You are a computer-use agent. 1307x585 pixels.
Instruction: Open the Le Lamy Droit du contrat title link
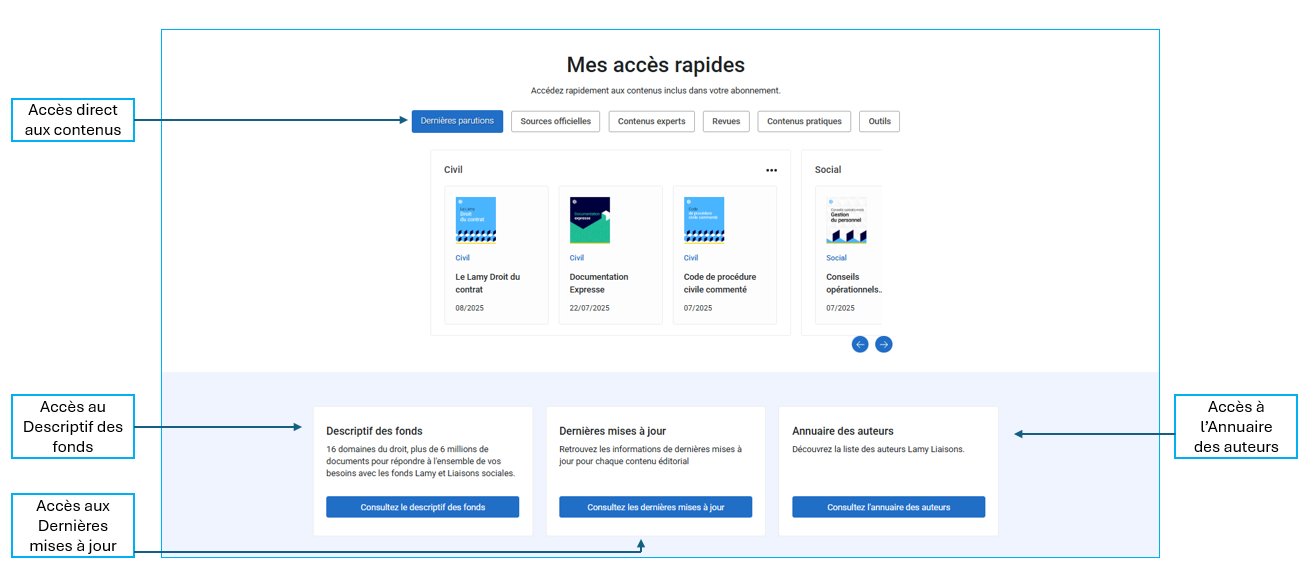(x=488, y=281)
